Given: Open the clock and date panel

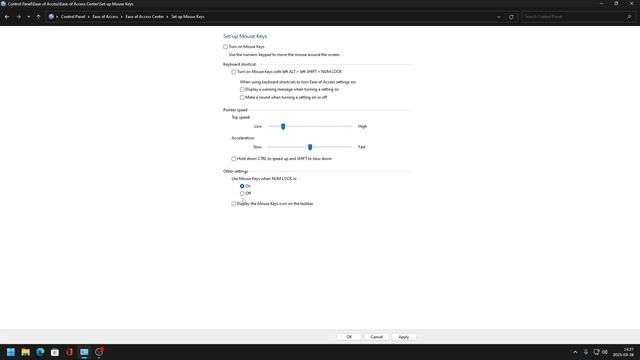Looking at the screenshot, I should (623, 352).
